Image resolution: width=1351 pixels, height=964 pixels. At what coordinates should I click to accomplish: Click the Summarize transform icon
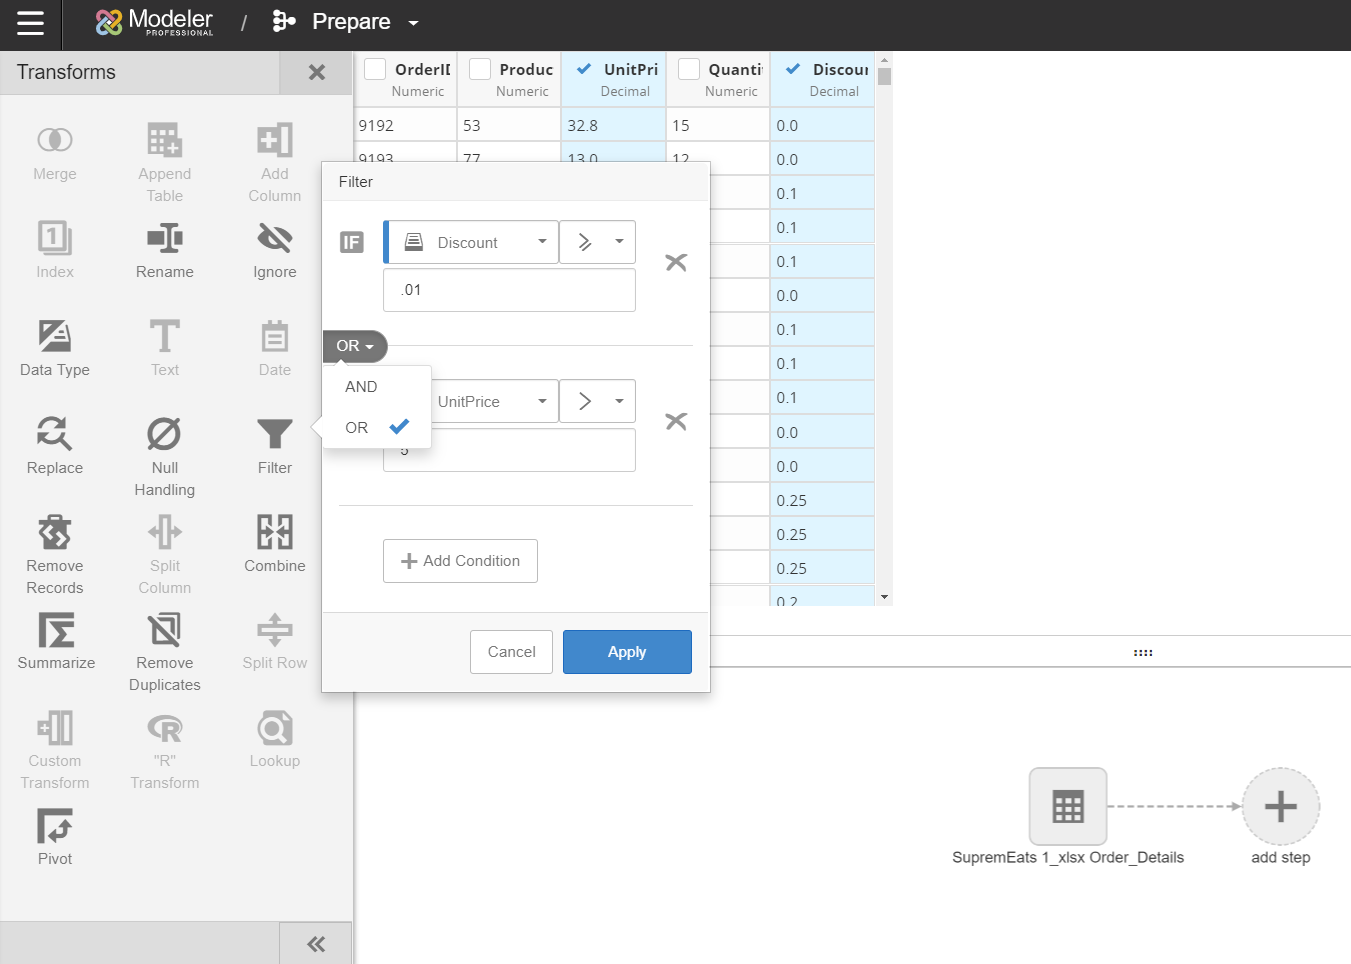coord(56,631)
